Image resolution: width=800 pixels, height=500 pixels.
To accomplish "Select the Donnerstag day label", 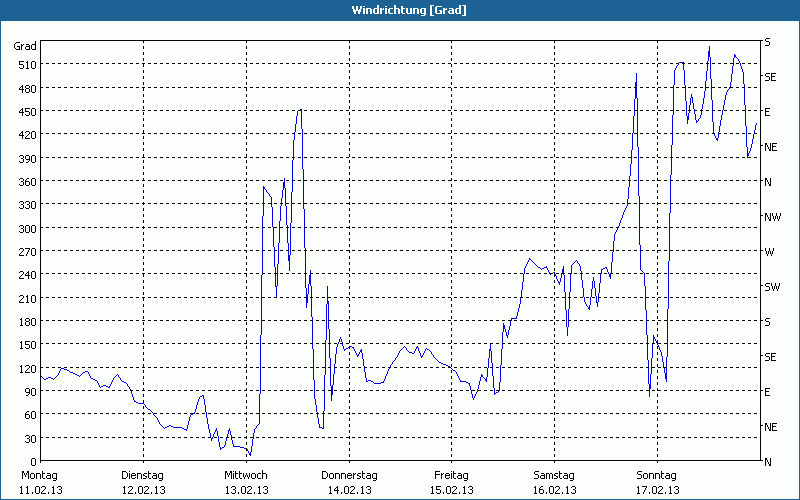I will click(349, 476).
